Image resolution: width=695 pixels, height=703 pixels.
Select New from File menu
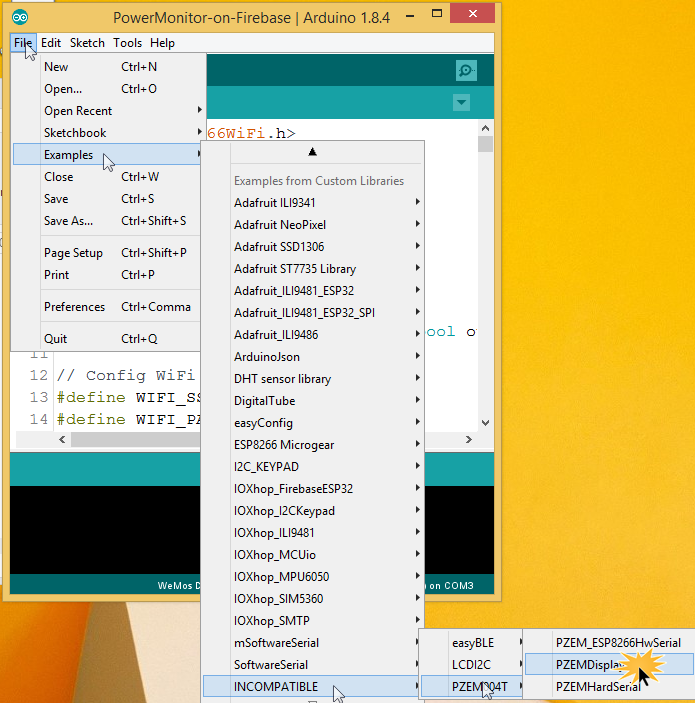[x=109, y=67]
